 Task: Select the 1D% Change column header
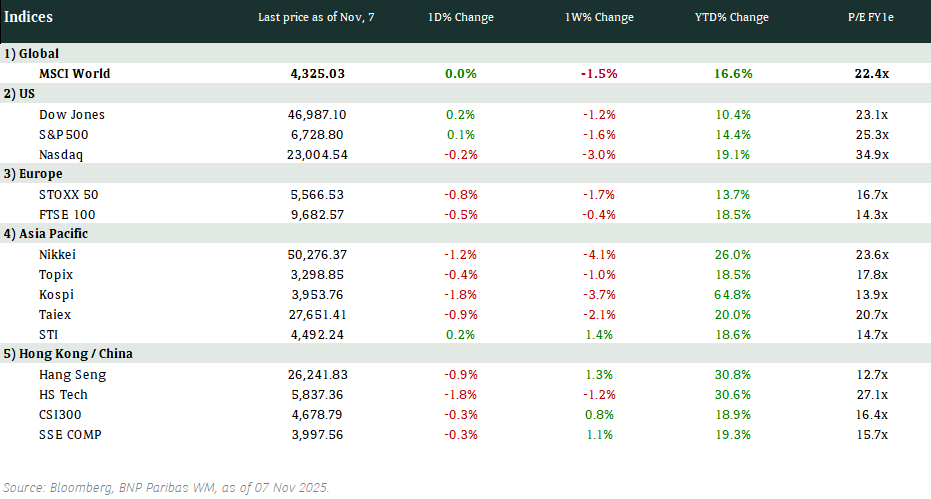click(460, 18)
